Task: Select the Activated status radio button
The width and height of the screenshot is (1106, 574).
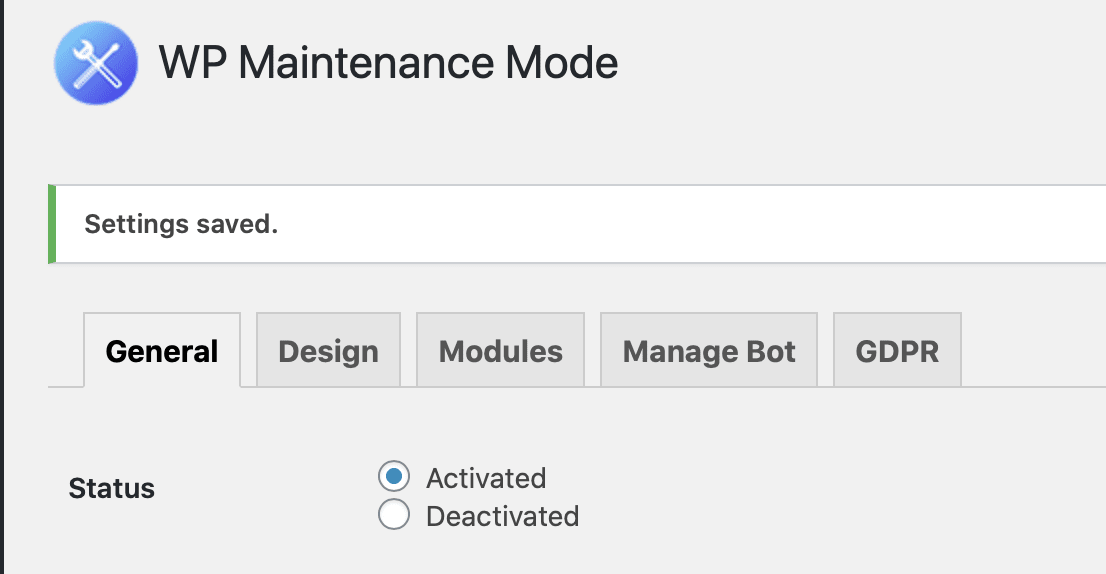Action: [x=394, y=477]
